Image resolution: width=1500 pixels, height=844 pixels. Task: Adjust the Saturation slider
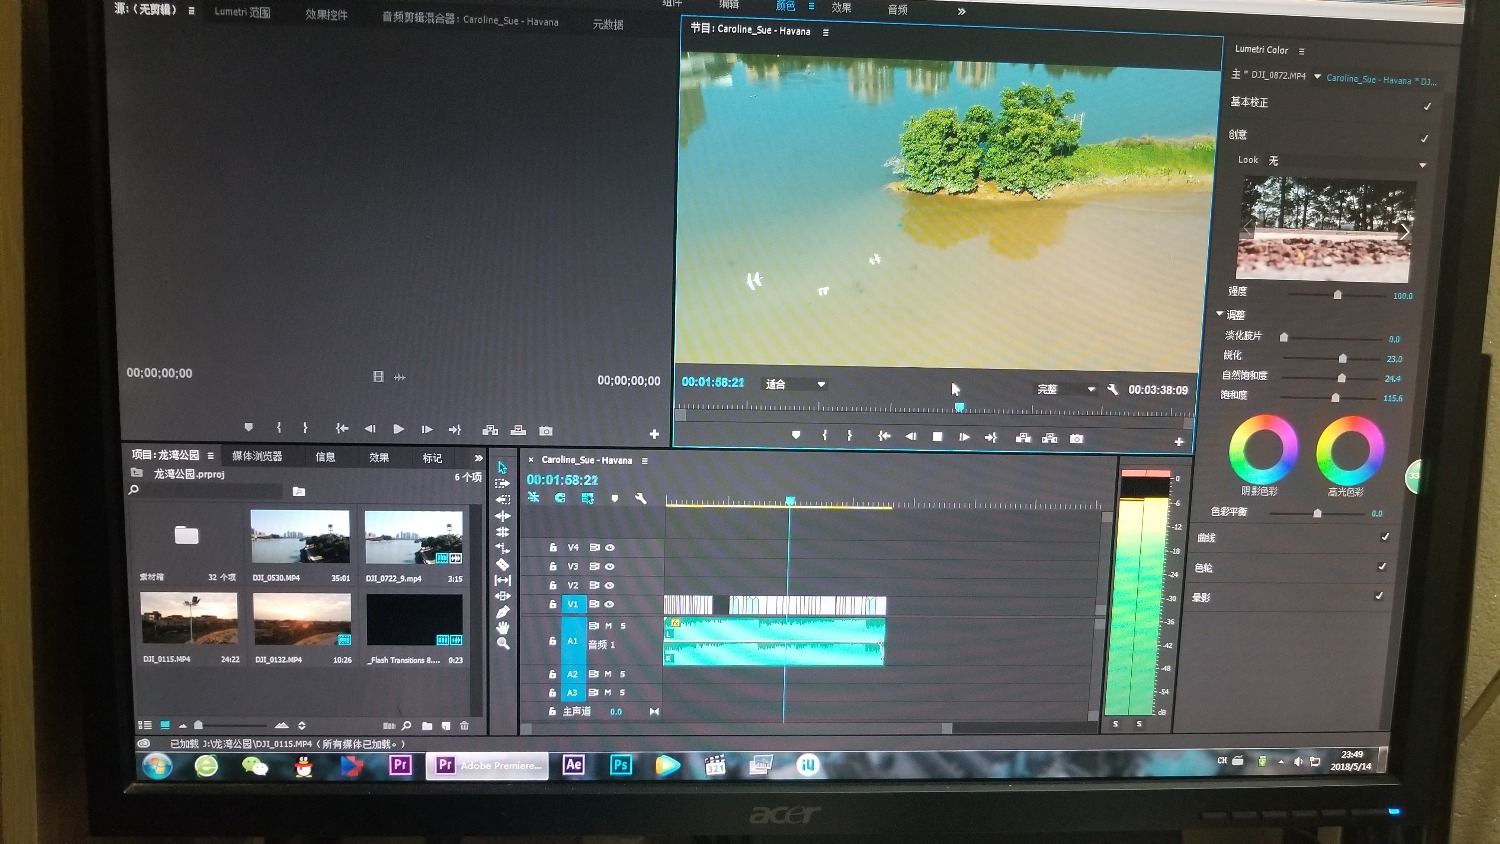[1335, 398]
